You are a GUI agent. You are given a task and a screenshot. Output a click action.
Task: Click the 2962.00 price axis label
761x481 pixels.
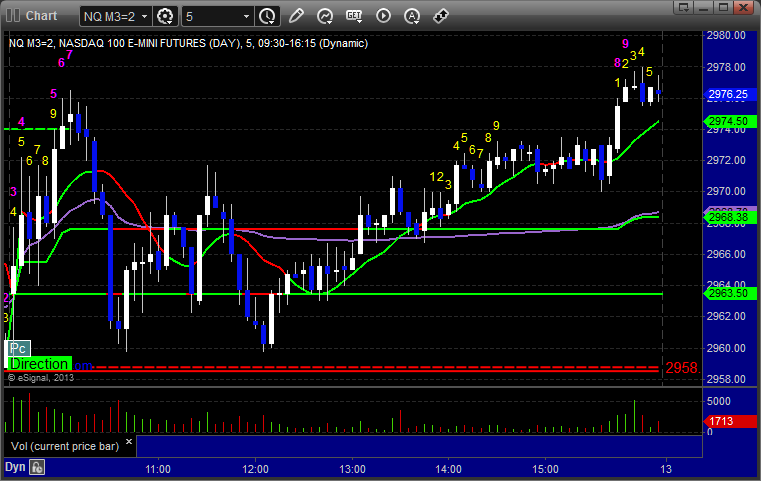click(726, 316)
